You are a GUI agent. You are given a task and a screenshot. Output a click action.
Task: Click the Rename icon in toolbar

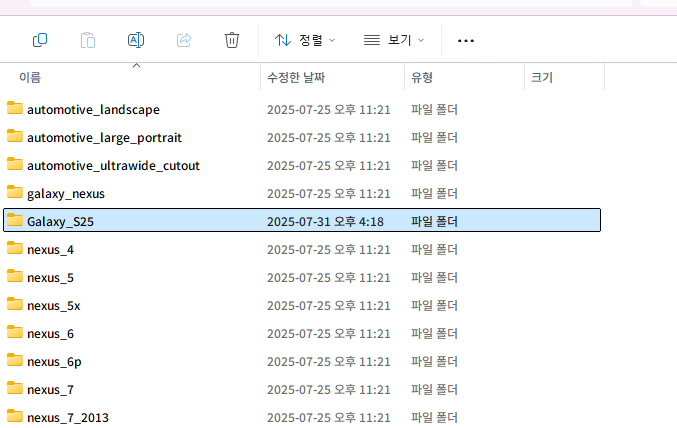(x=136, y=40)
